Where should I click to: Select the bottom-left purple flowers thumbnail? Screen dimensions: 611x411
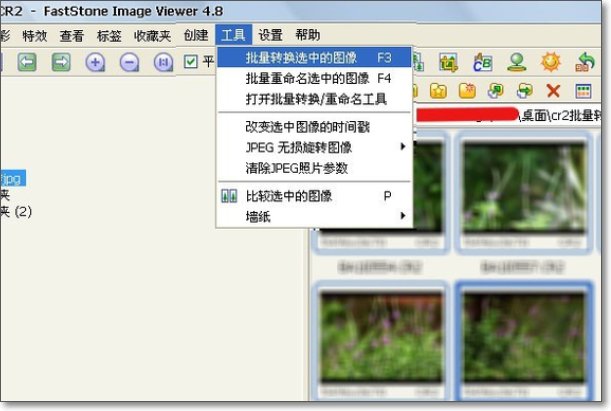point(381,341)
